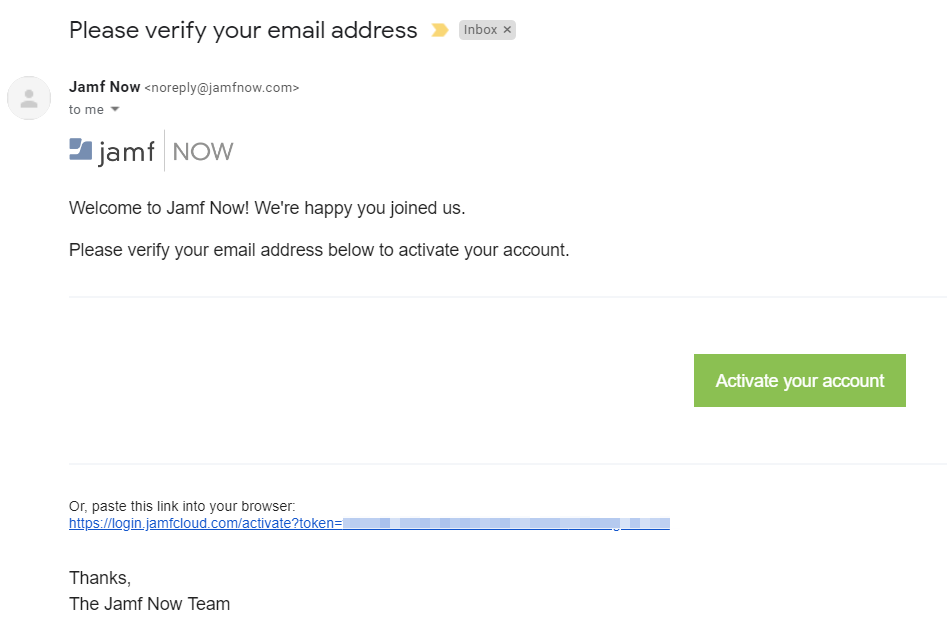Open the login.jamfcloud.com activation link
947x628 pixels.
[369, 523]
